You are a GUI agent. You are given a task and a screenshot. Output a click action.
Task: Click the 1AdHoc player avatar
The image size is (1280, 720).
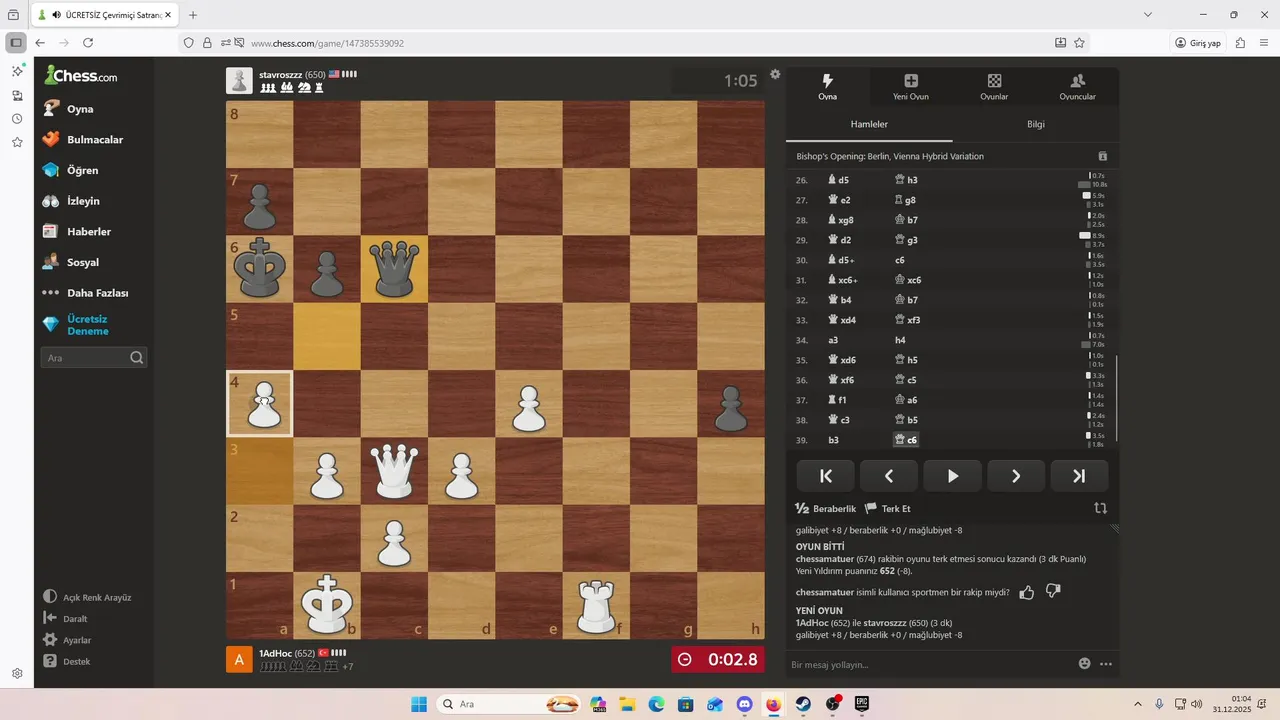(239, 660)
